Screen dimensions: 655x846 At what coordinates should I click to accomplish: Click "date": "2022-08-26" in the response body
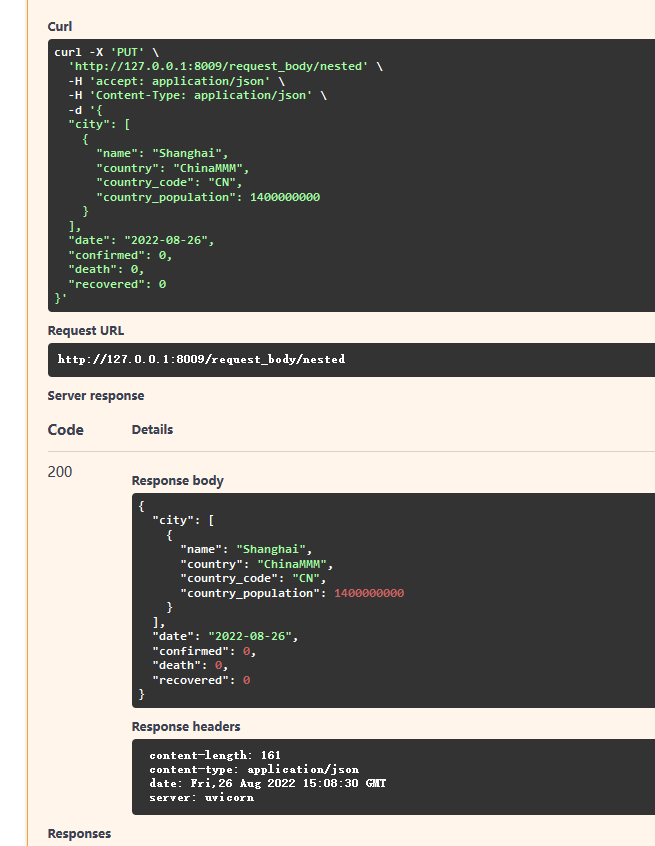pos(225,637)
